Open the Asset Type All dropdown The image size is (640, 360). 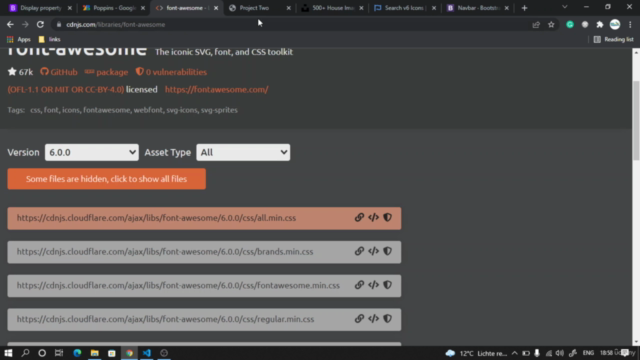click(243, 152)
